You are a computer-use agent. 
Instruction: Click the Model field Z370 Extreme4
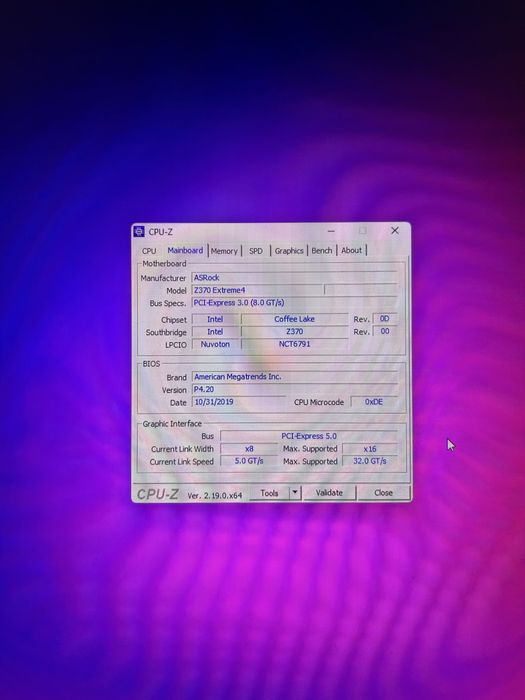click(258, 290)
